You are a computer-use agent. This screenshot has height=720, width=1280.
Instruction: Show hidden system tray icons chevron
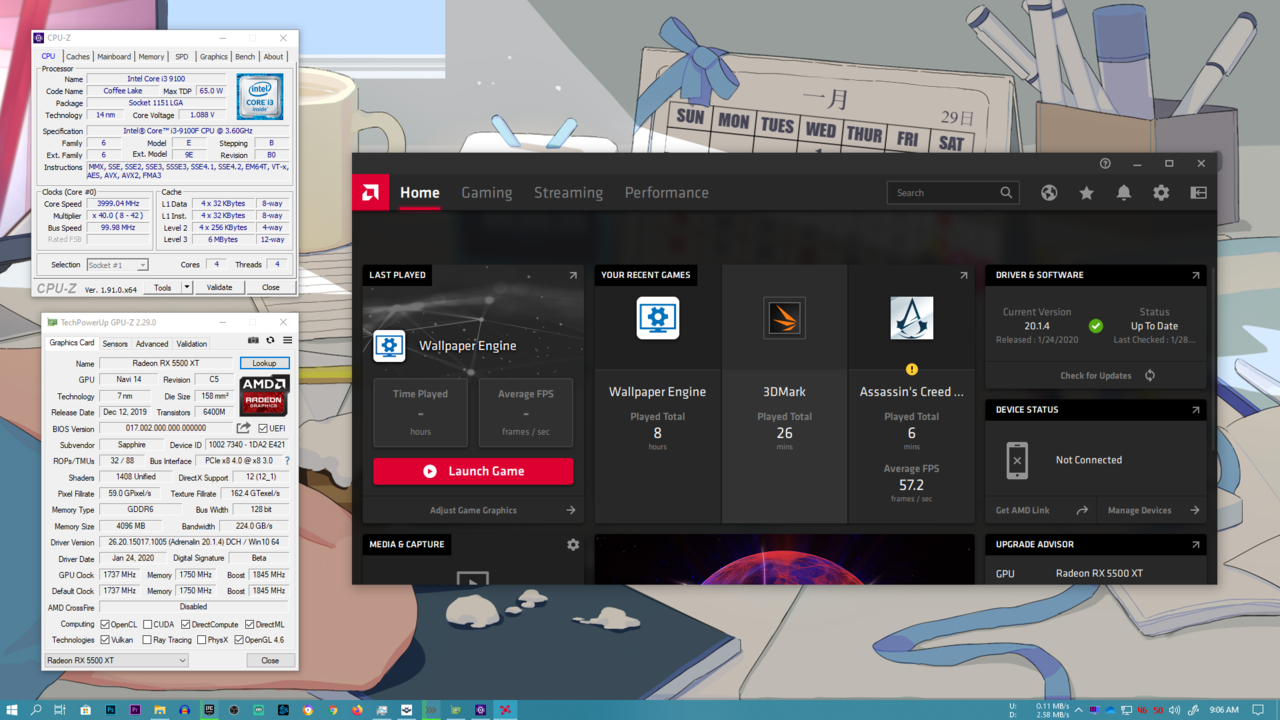pos(1078,710)
